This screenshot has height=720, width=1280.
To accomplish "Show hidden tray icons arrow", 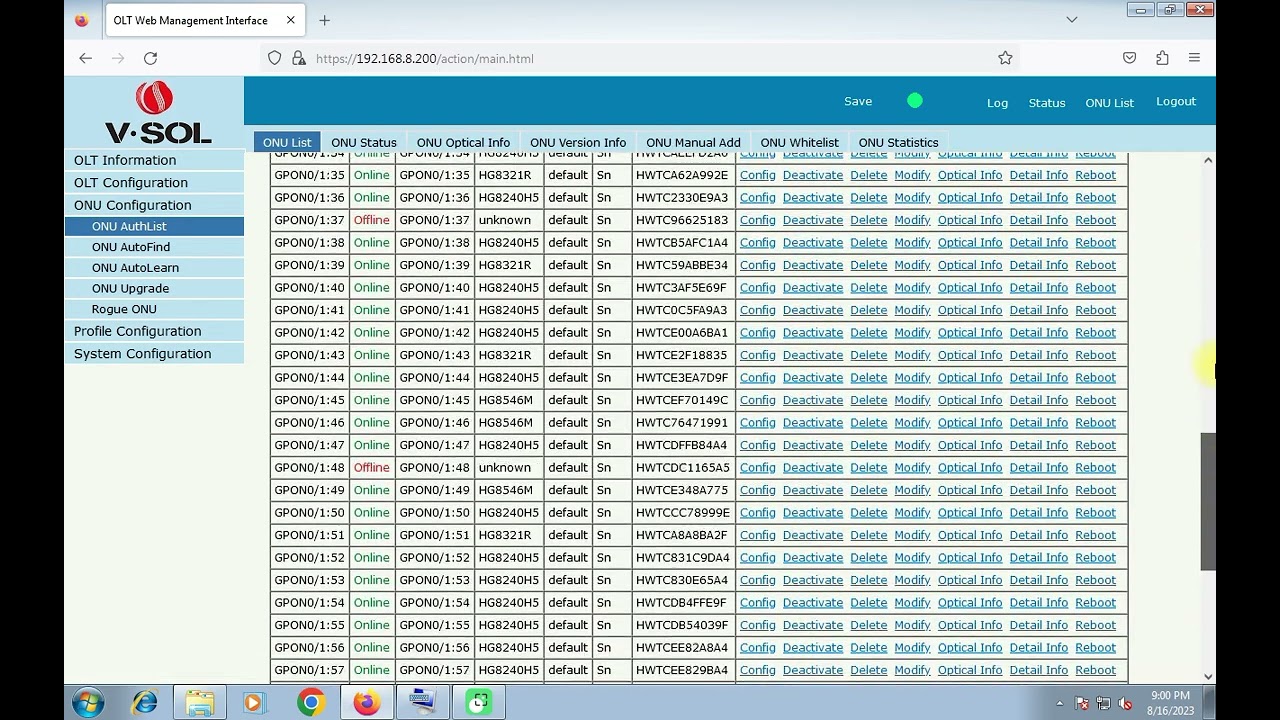I will 1060,703.
